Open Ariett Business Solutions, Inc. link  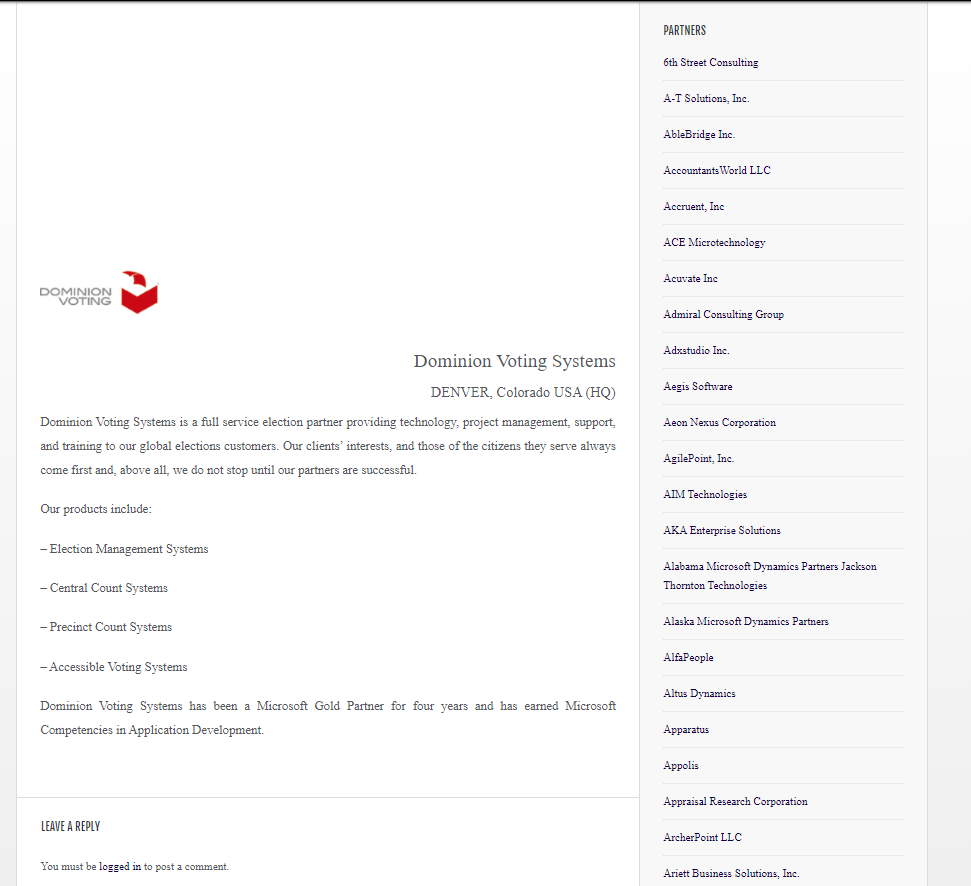731,872
